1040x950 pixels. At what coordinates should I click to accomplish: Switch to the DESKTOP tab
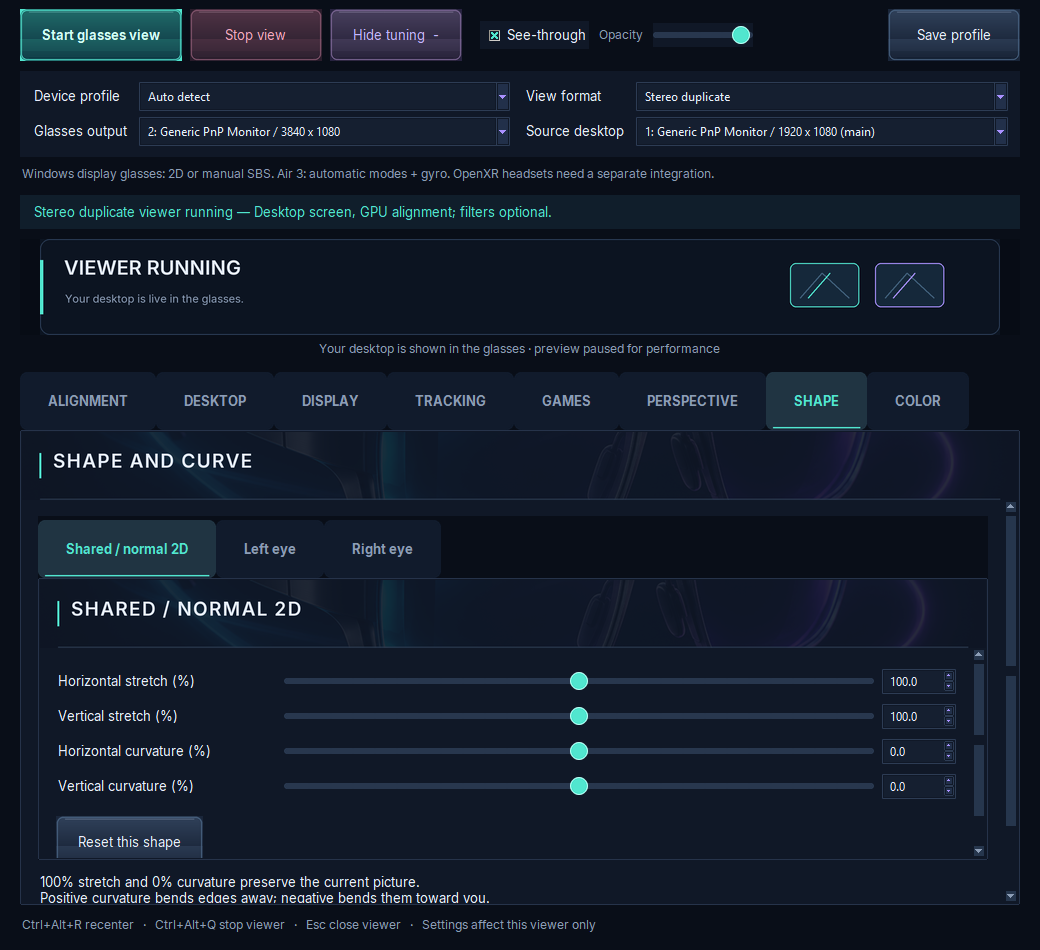(215, 401)
